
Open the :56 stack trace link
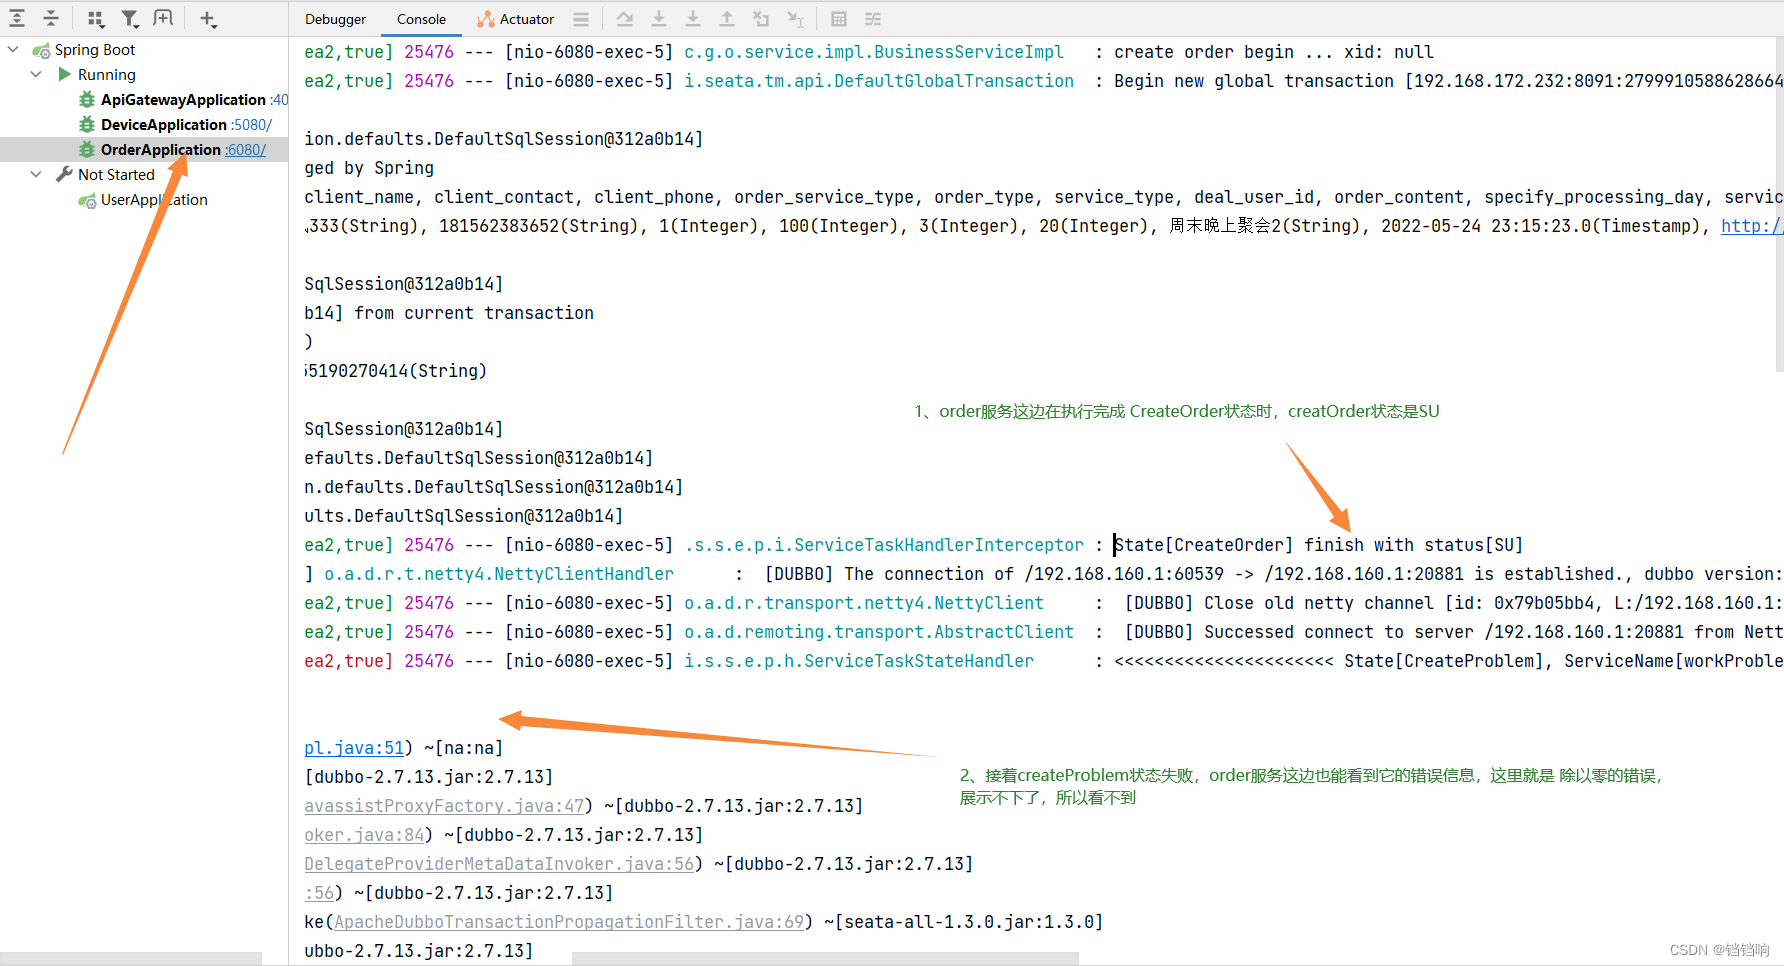point(319,893)
